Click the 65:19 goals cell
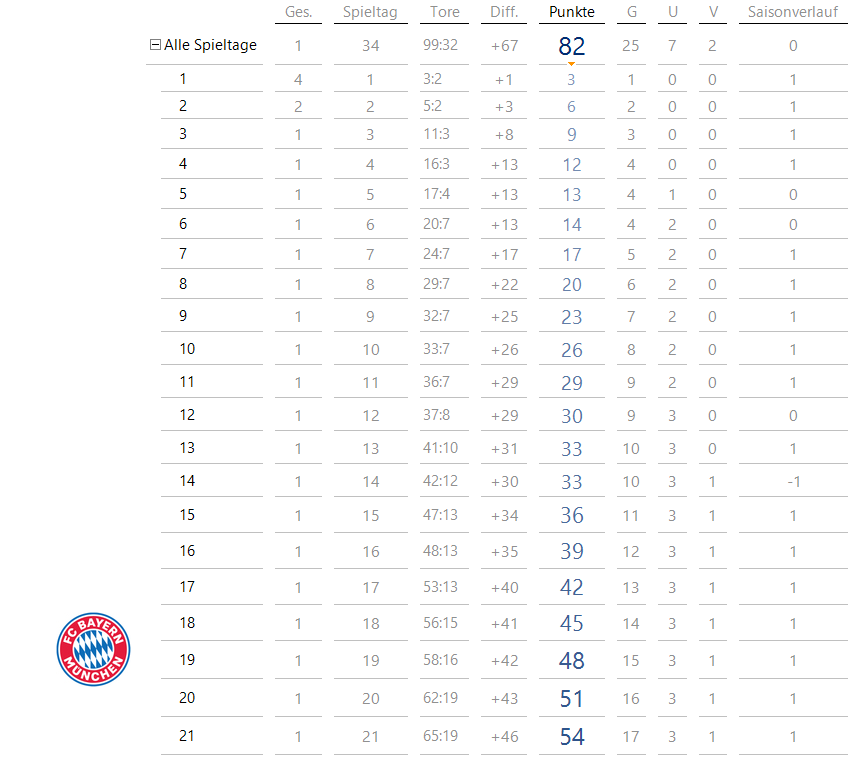Screen dimensions: 860x762 coord(440,737)
